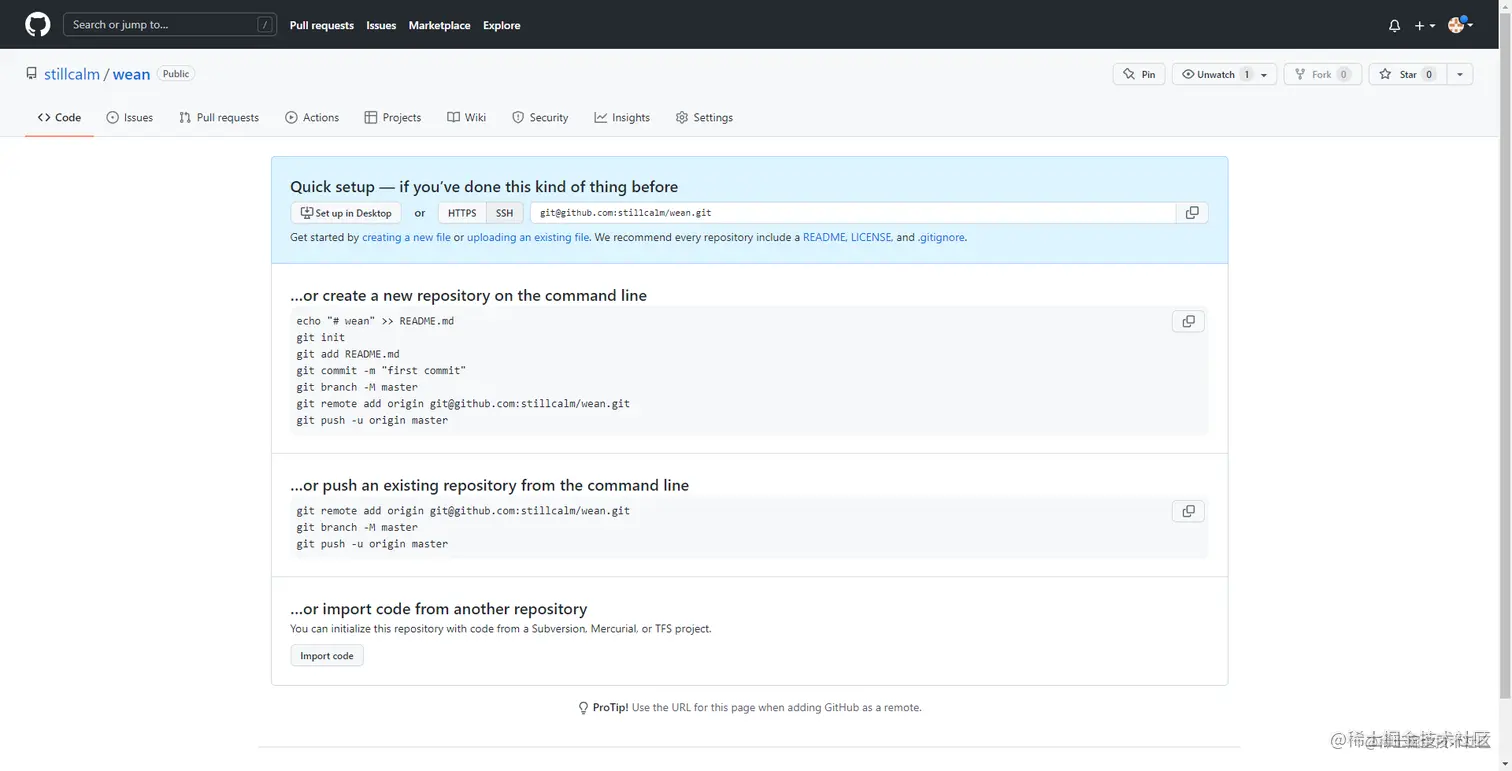Pin this repository

[x=1139, y=74]
